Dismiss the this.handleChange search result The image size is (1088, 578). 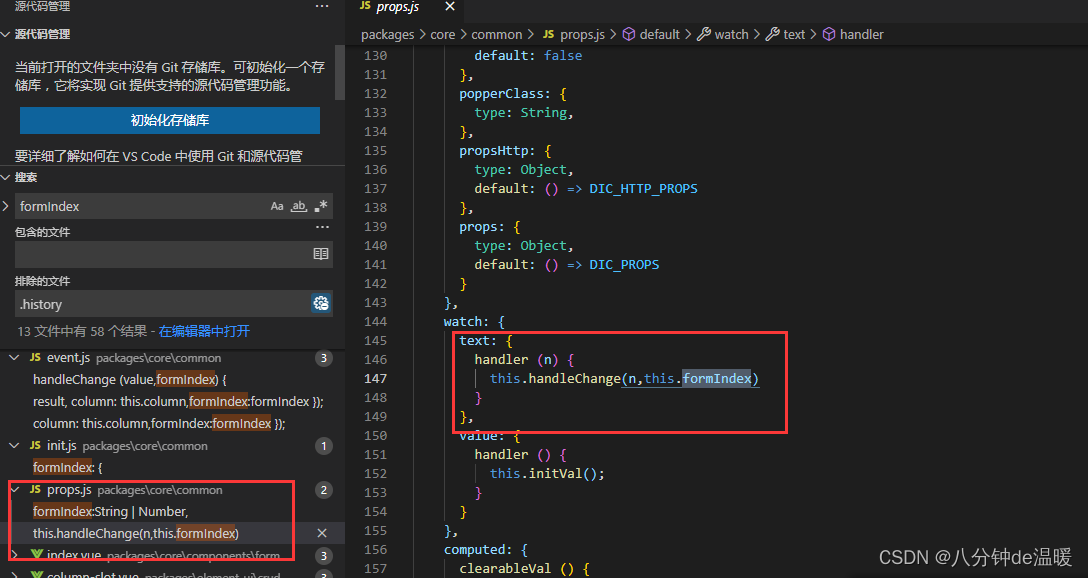click(x=322, y=533)
